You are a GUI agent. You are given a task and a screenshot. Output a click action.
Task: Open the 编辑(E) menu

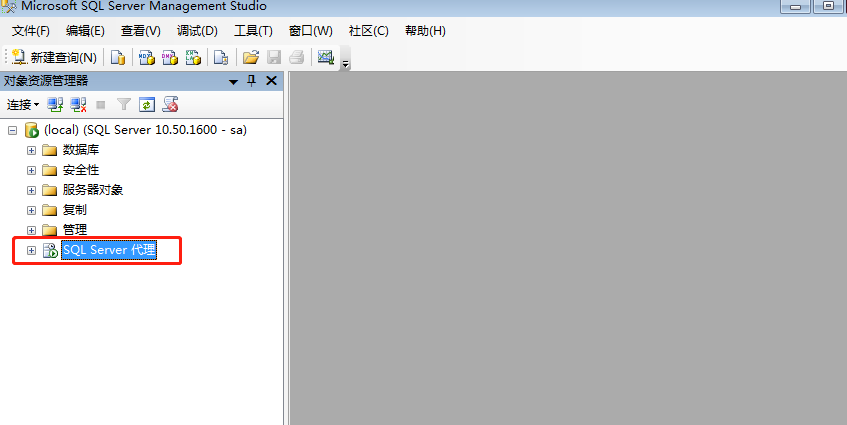[x=85, y=31]
